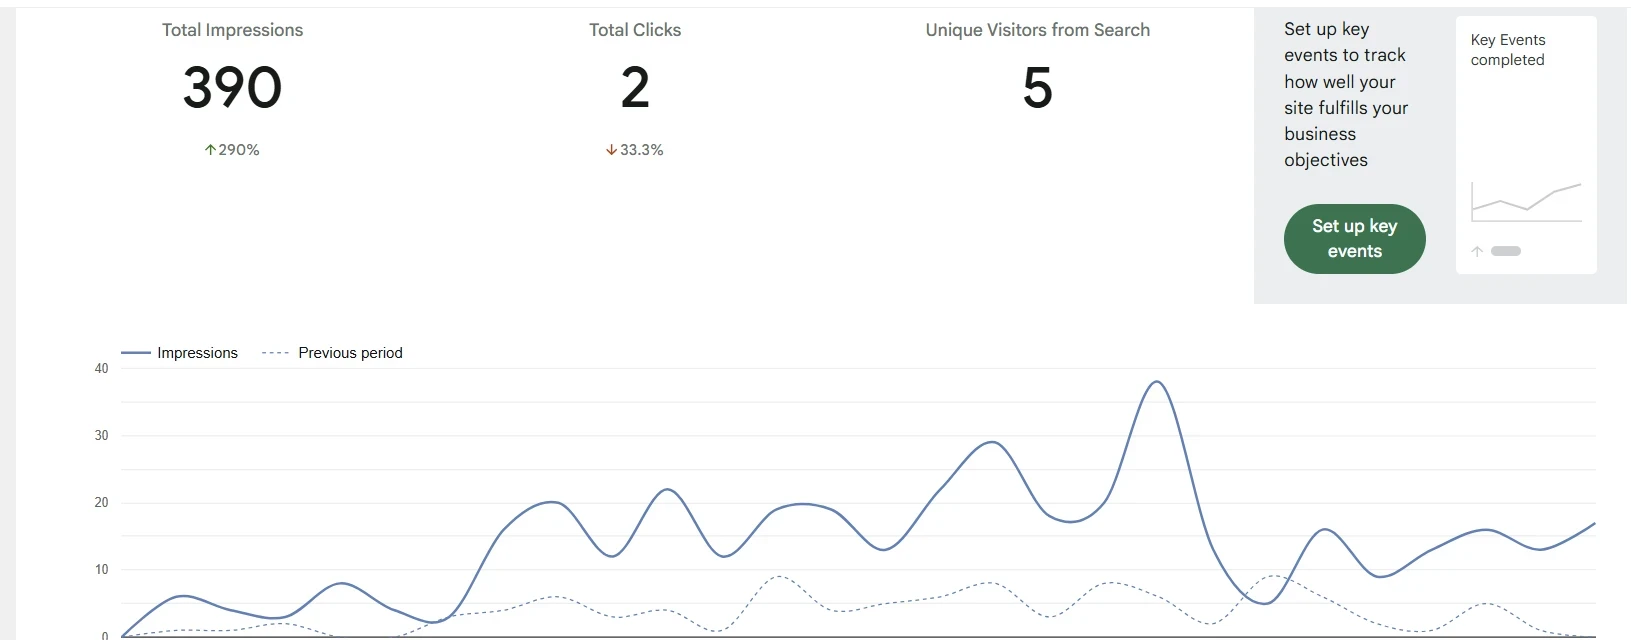The image size is (1631, 640).
Task: Click the red down arrow beside 33.3%
Action: pyautogui.click(x=611, y=150)
